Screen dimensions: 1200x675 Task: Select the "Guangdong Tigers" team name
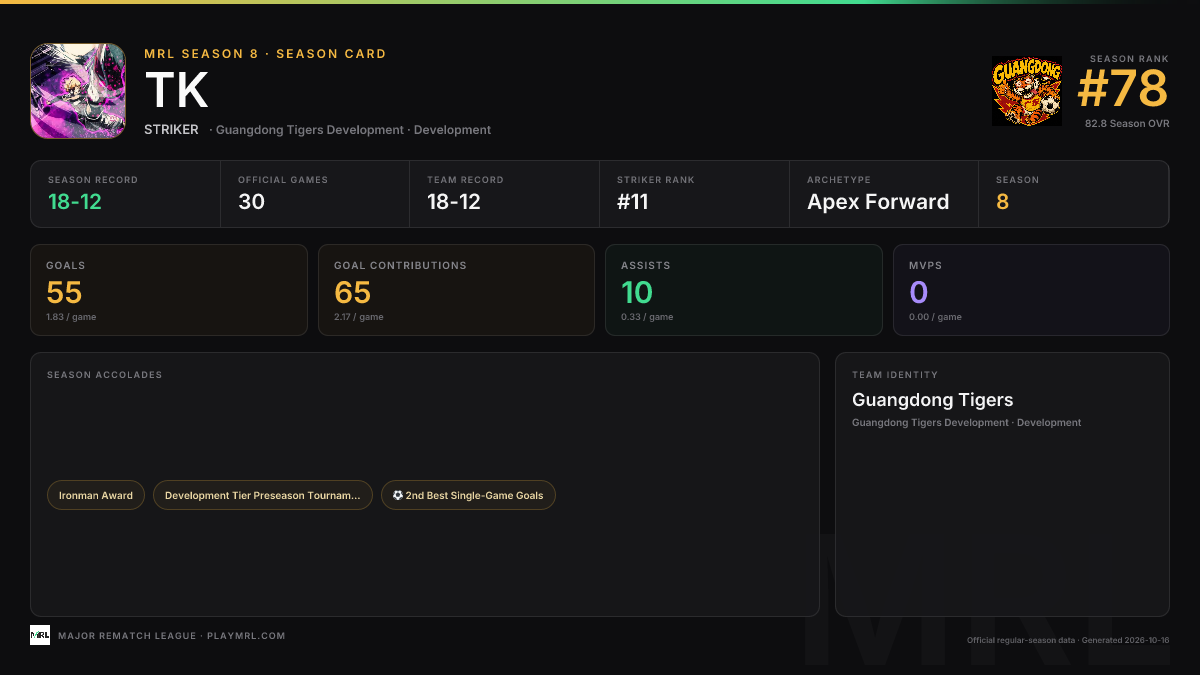pyautogui.click(x=933, y=400)
